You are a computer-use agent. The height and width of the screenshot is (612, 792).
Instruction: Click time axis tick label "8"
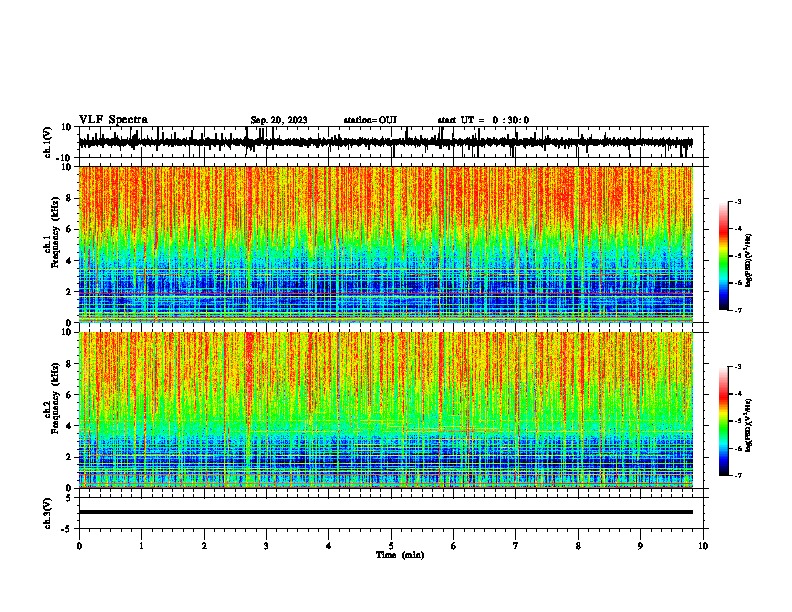(x=578, y=546)
